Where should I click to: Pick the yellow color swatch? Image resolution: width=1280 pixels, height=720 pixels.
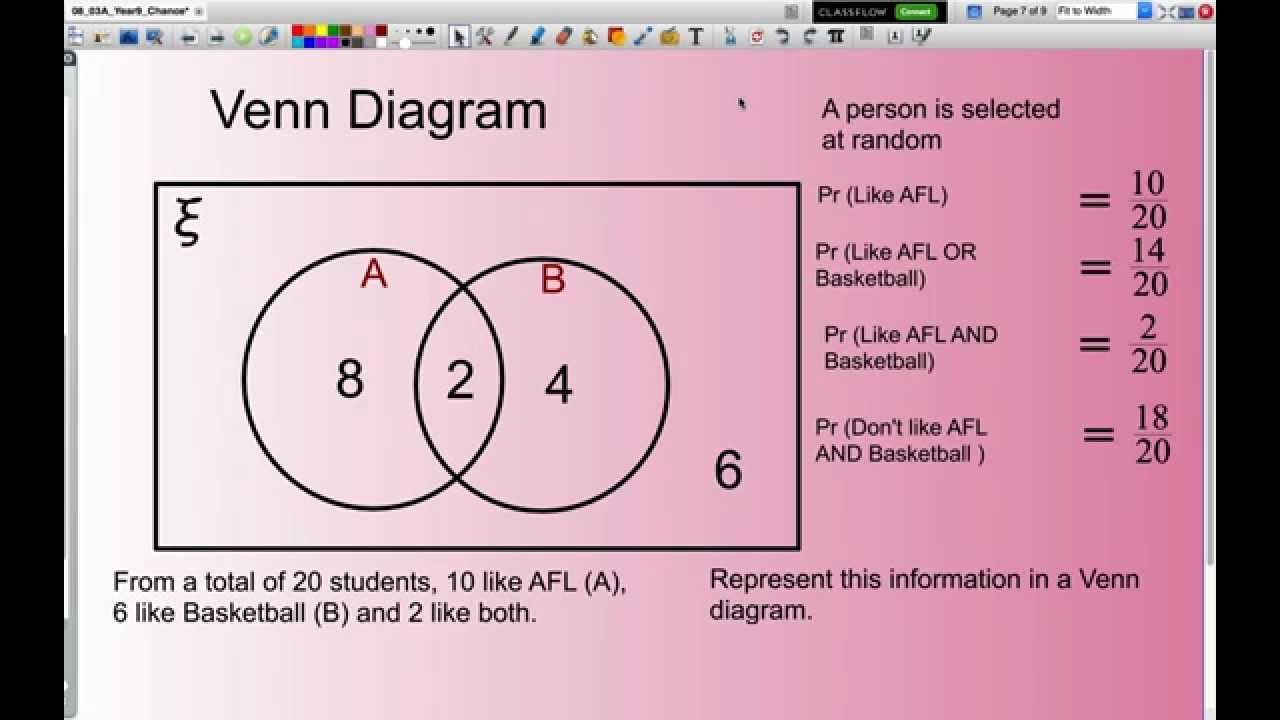coord(322,30)
